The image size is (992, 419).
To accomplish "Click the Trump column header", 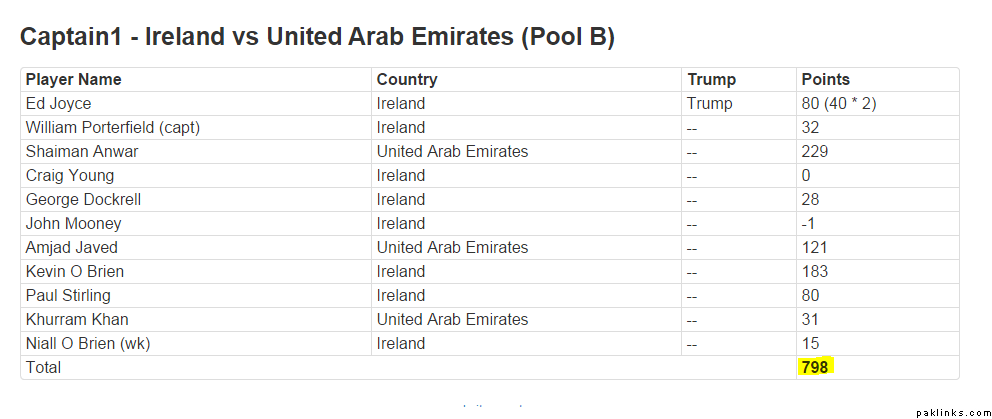I will coord(711,80).
